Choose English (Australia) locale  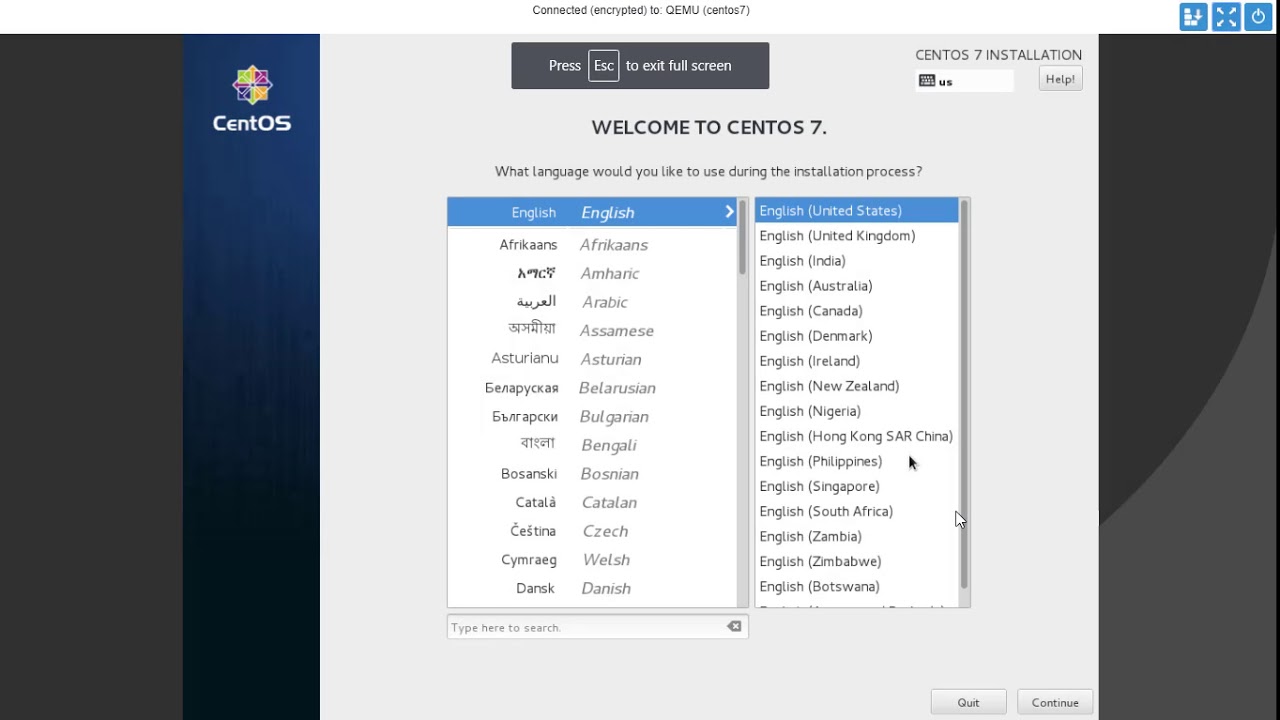pos(857,285)
